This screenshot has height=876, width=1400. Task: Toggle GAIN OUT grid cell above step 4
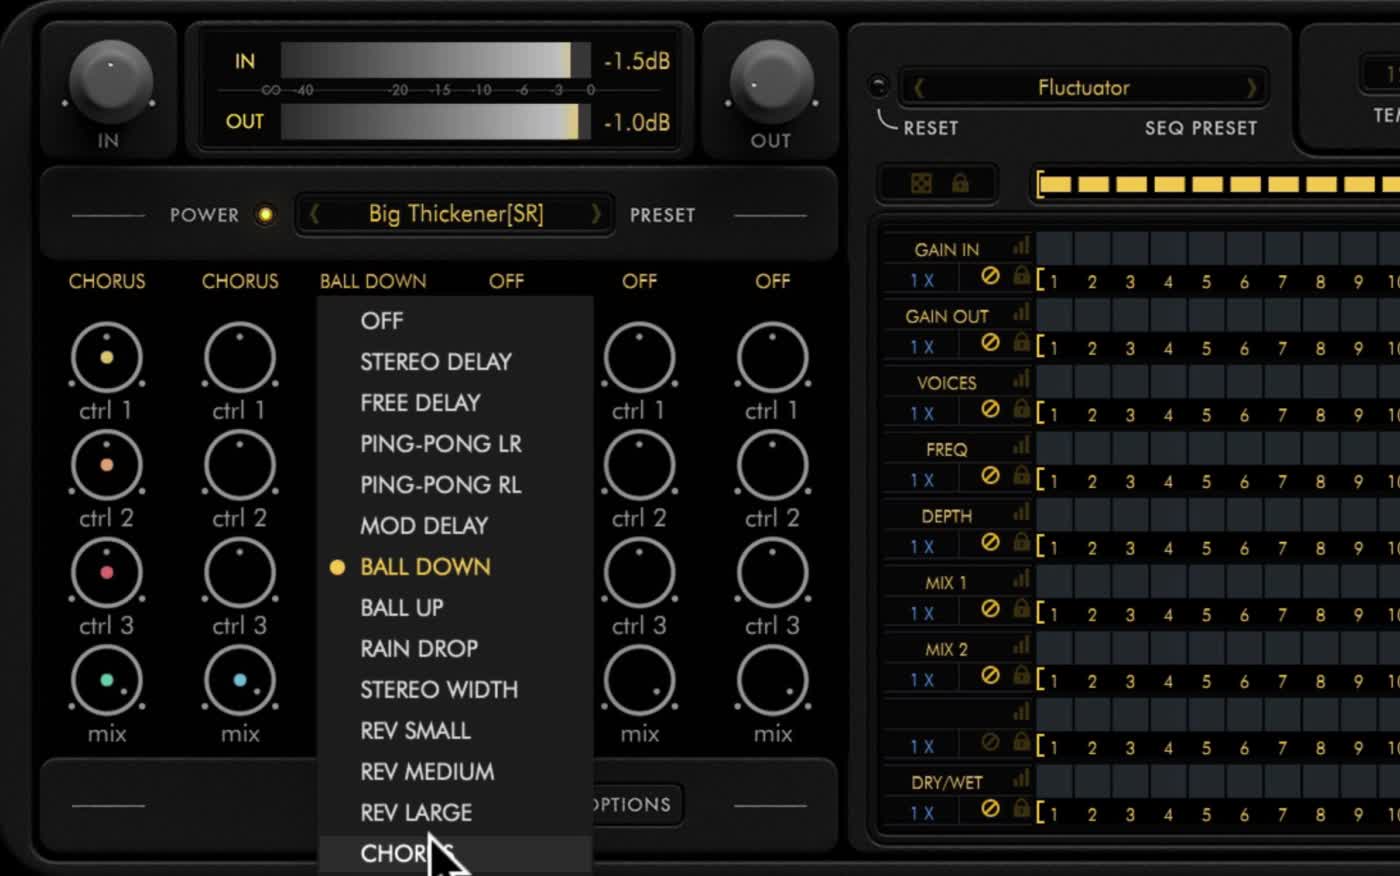coord(1168,314)
